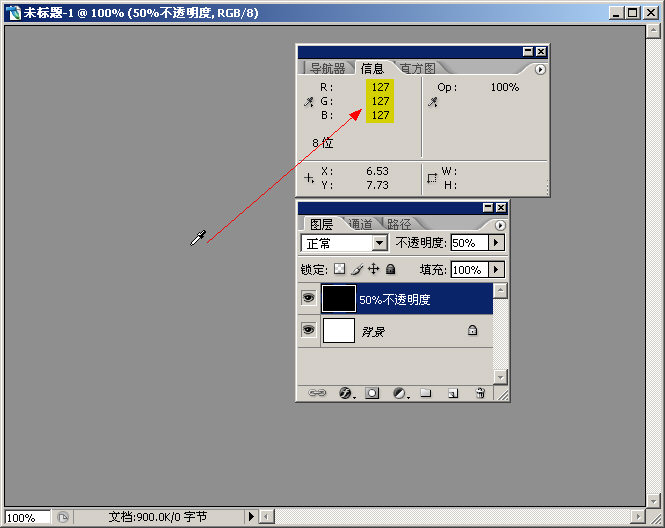This screenshot has height=528, width=665.
Task: Click the 8 位 bit depth text
Action: point(322,143)
